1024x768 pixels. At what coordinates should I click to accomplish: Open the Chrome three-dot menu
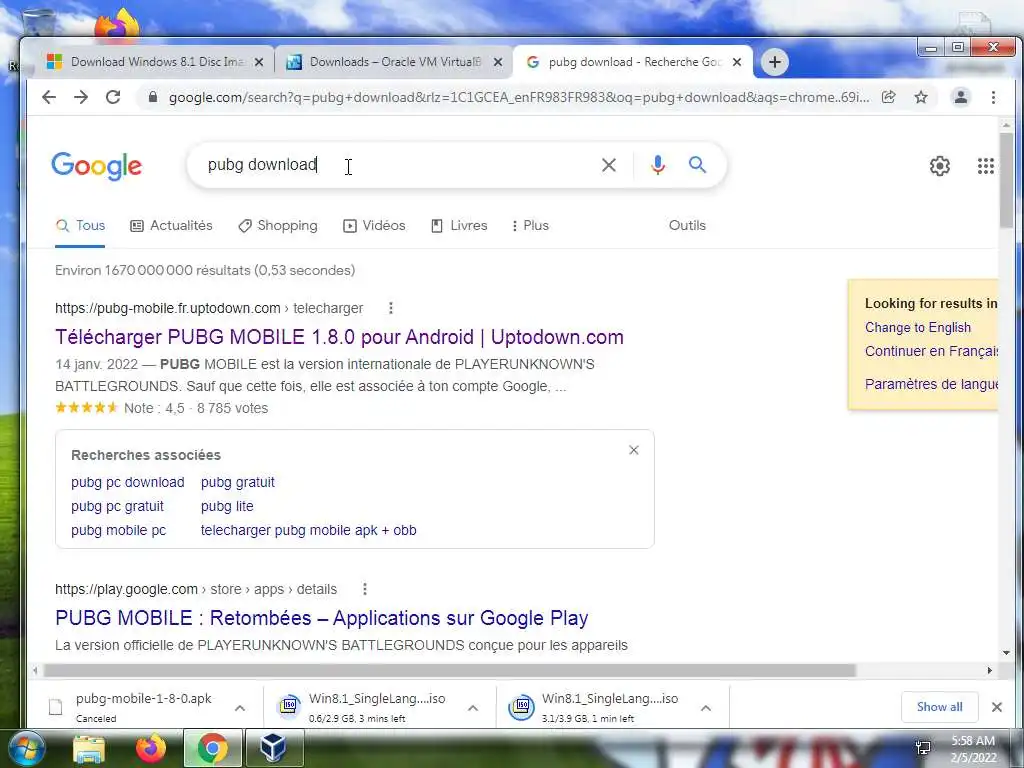[993, 97]
